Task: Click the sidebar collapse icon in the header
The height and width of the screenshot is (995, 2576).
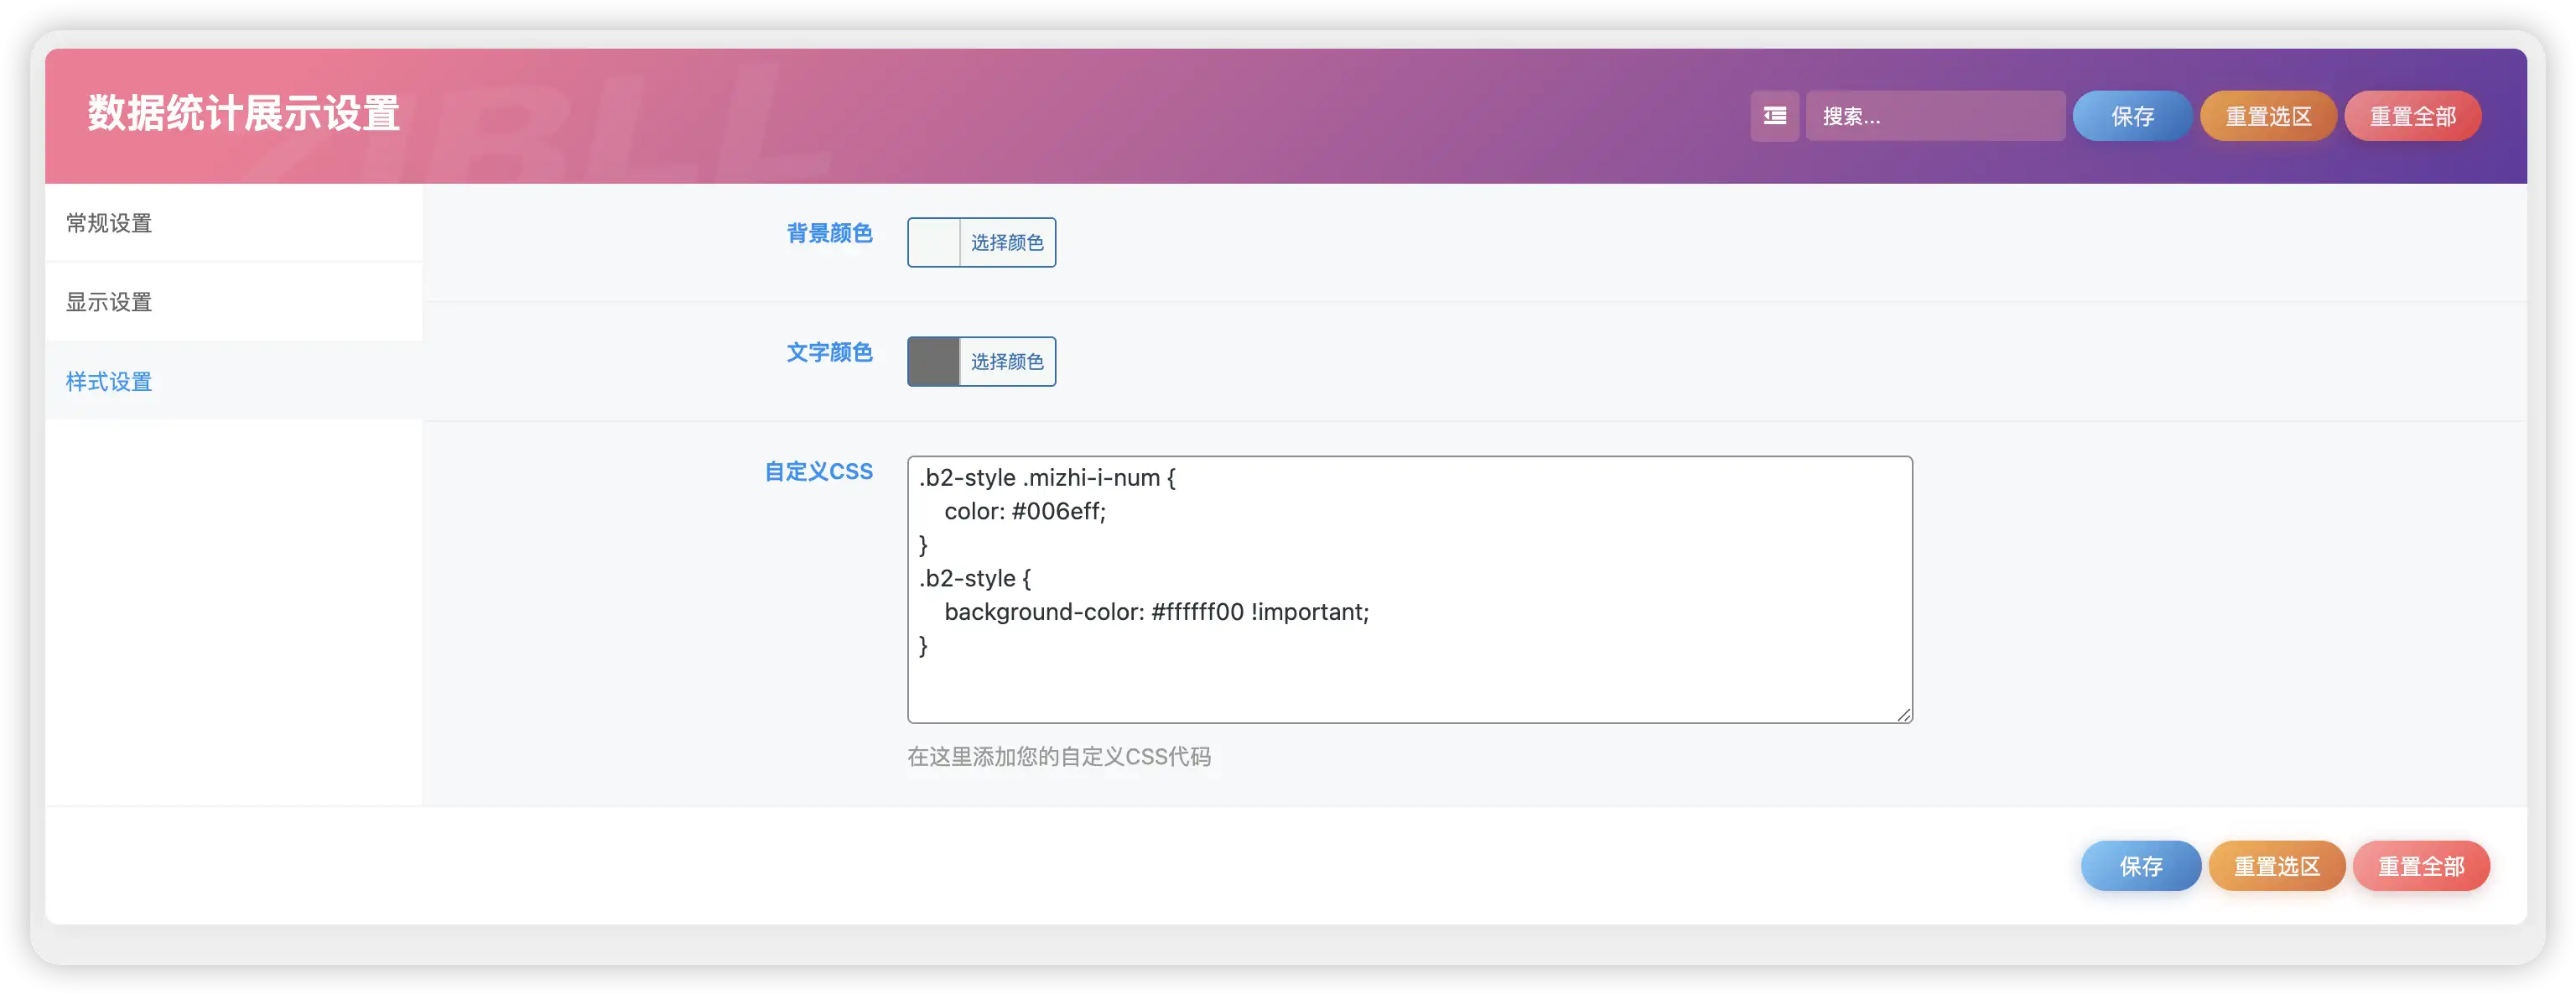Action: point(1774,116)
